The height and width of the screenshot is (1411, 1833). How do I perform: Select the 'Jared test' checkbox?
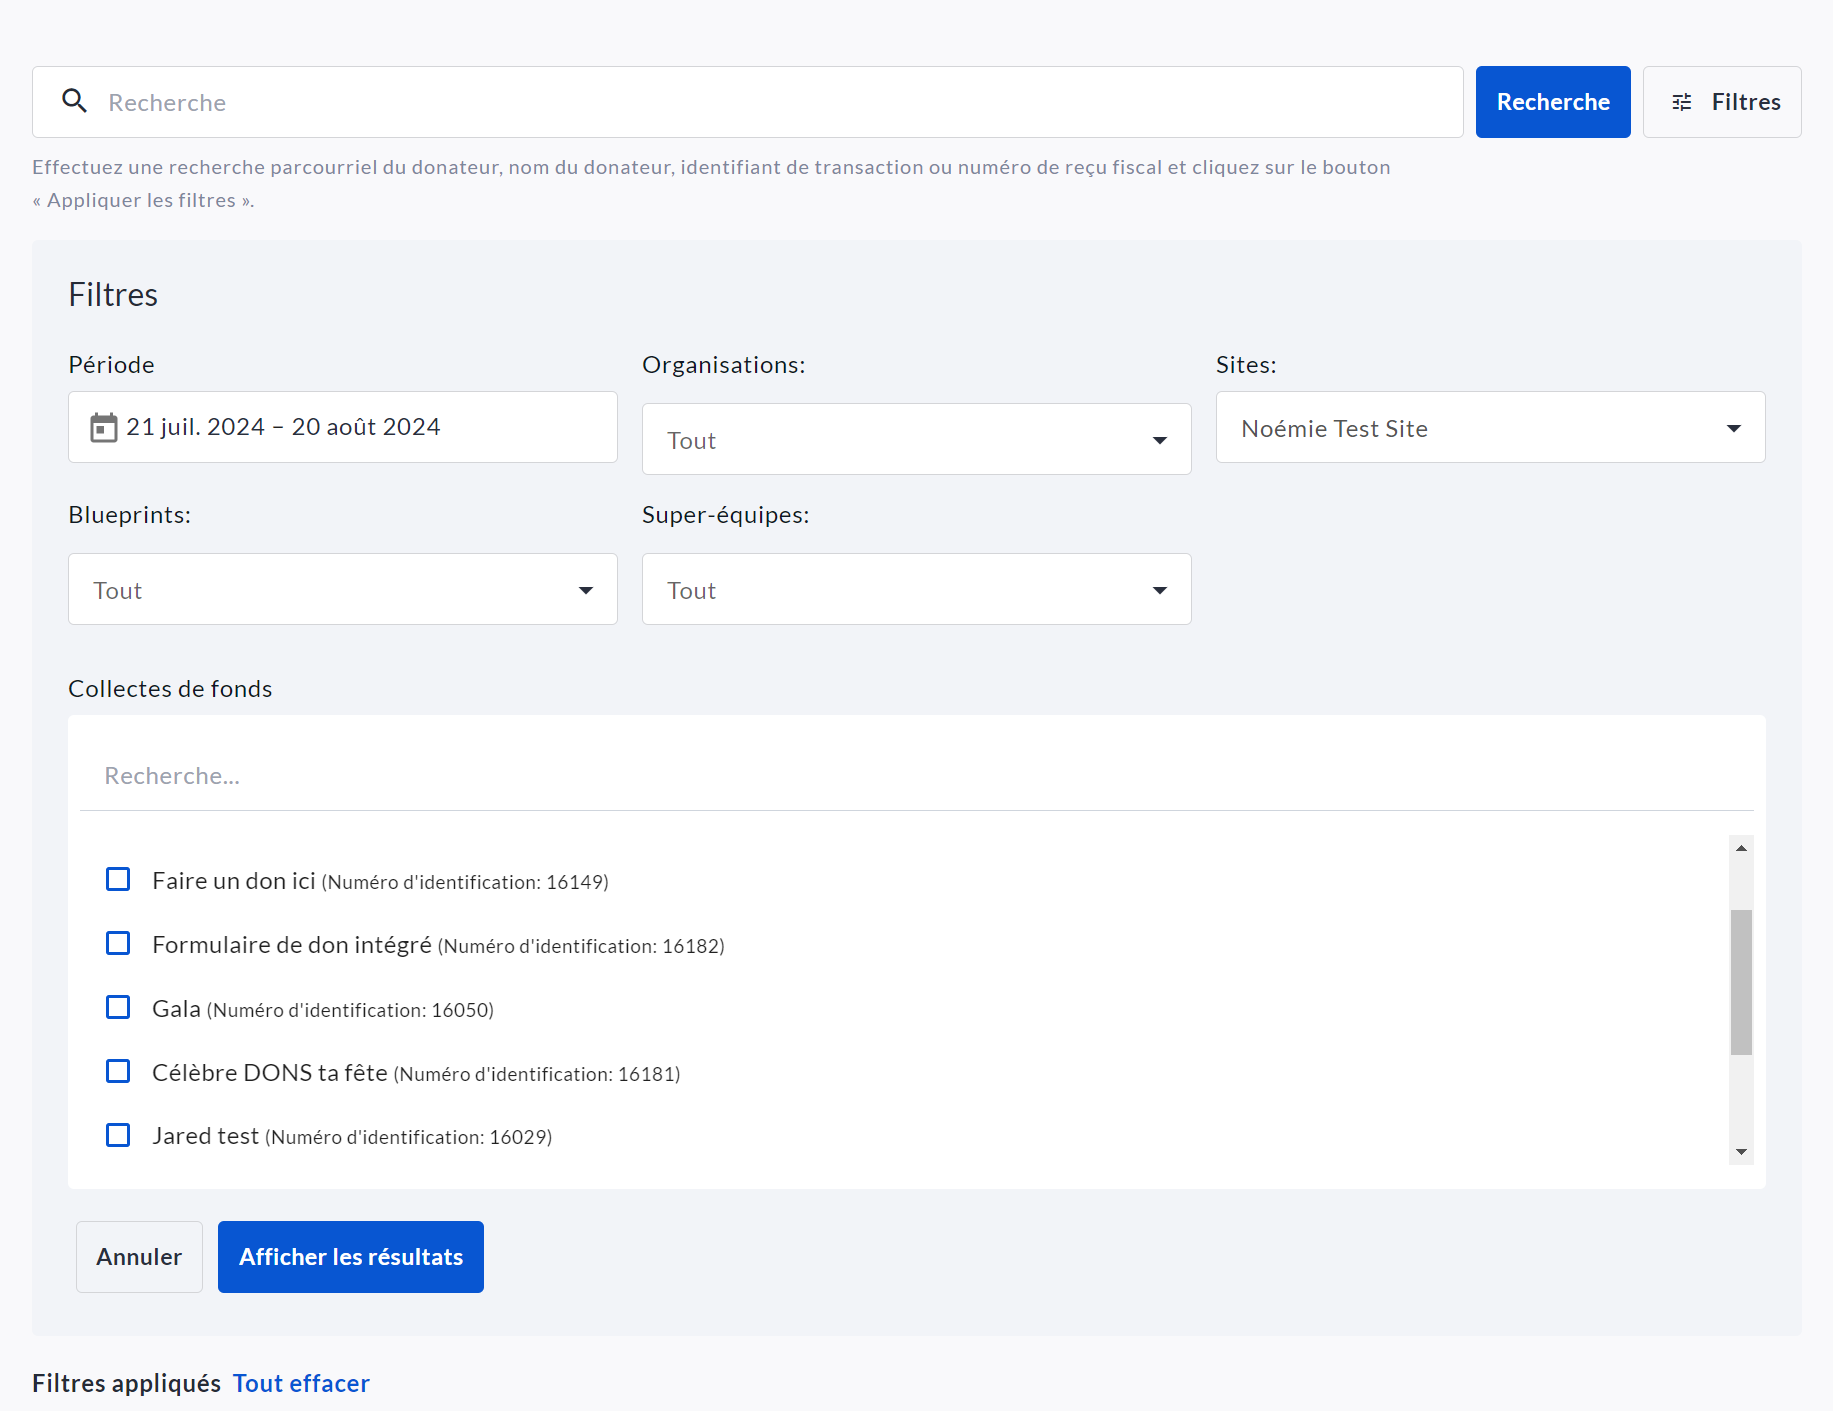(x=118, y=1136)
